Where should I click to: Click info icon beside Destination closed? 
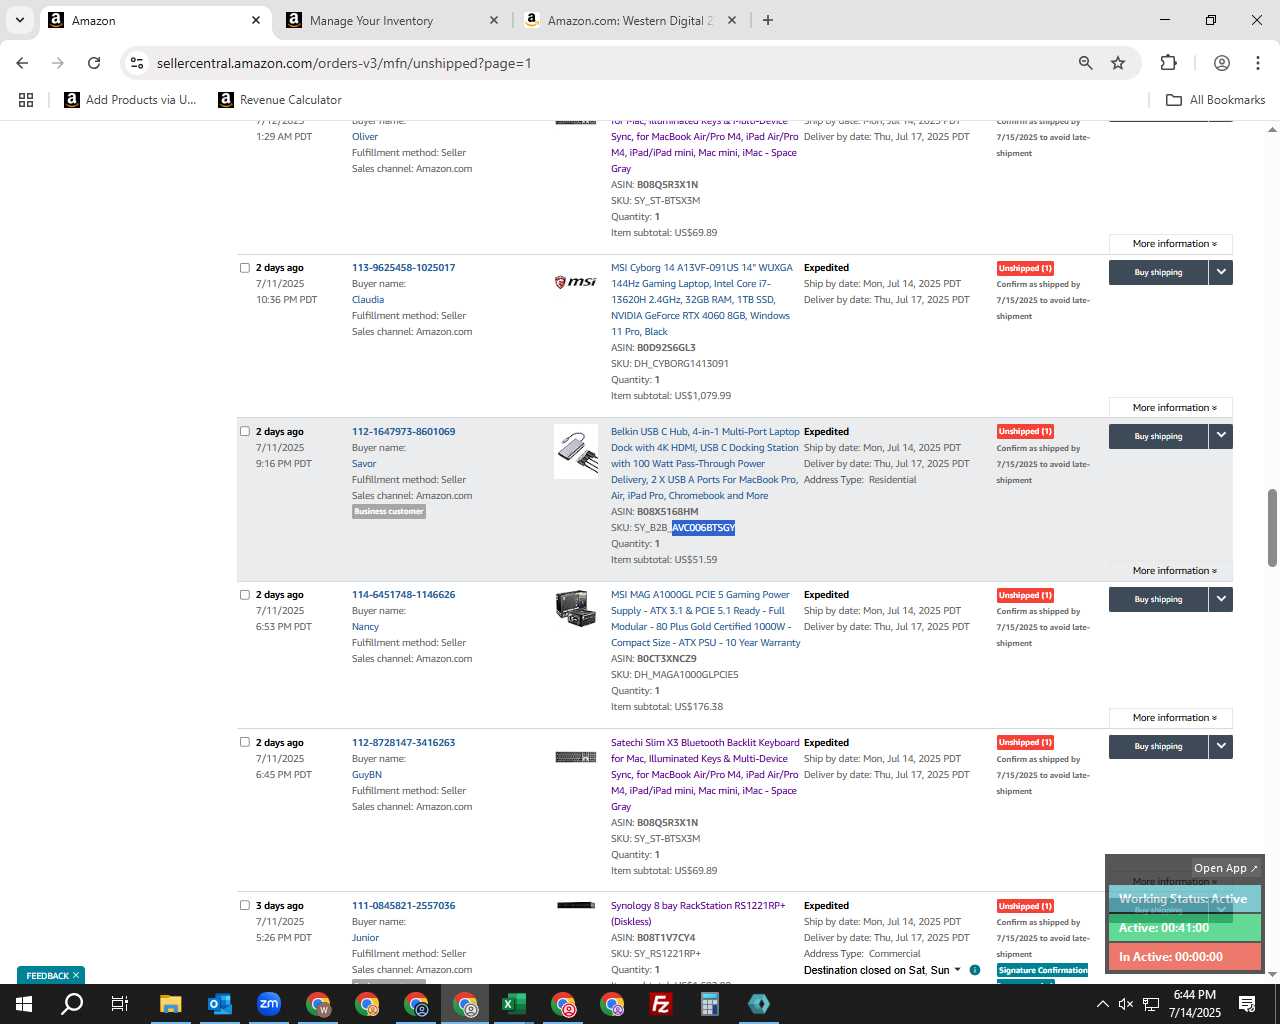tap(975, 970)
